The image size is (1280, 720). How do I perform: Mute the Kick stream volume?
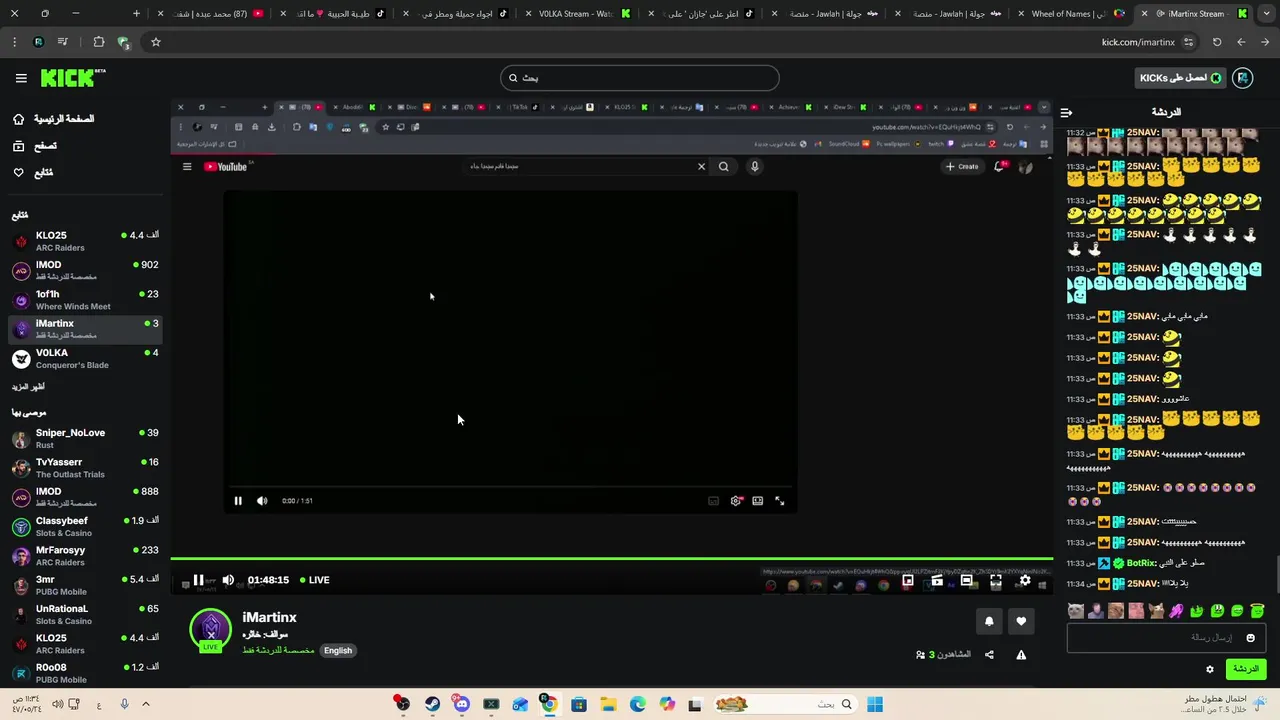point(228,580)
